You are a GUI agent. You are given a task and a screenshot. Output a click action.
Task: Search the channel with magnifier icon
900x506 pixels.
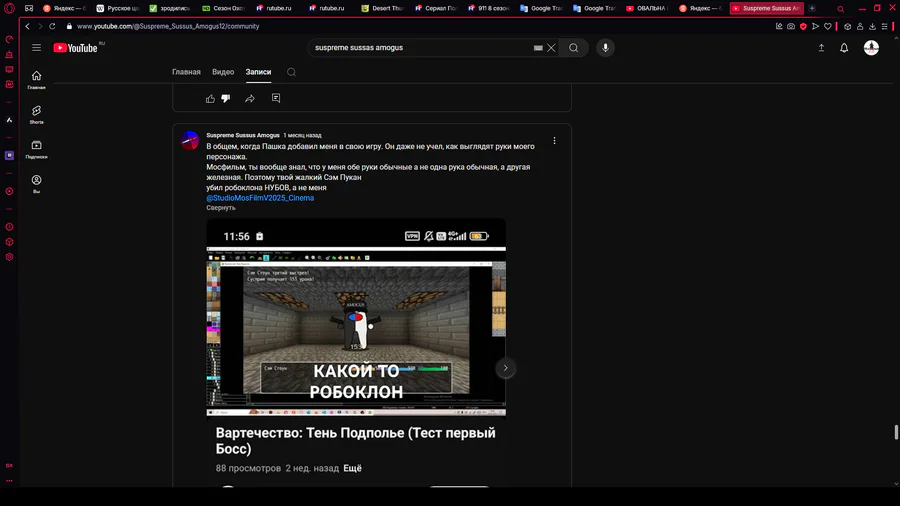point(292,72)
